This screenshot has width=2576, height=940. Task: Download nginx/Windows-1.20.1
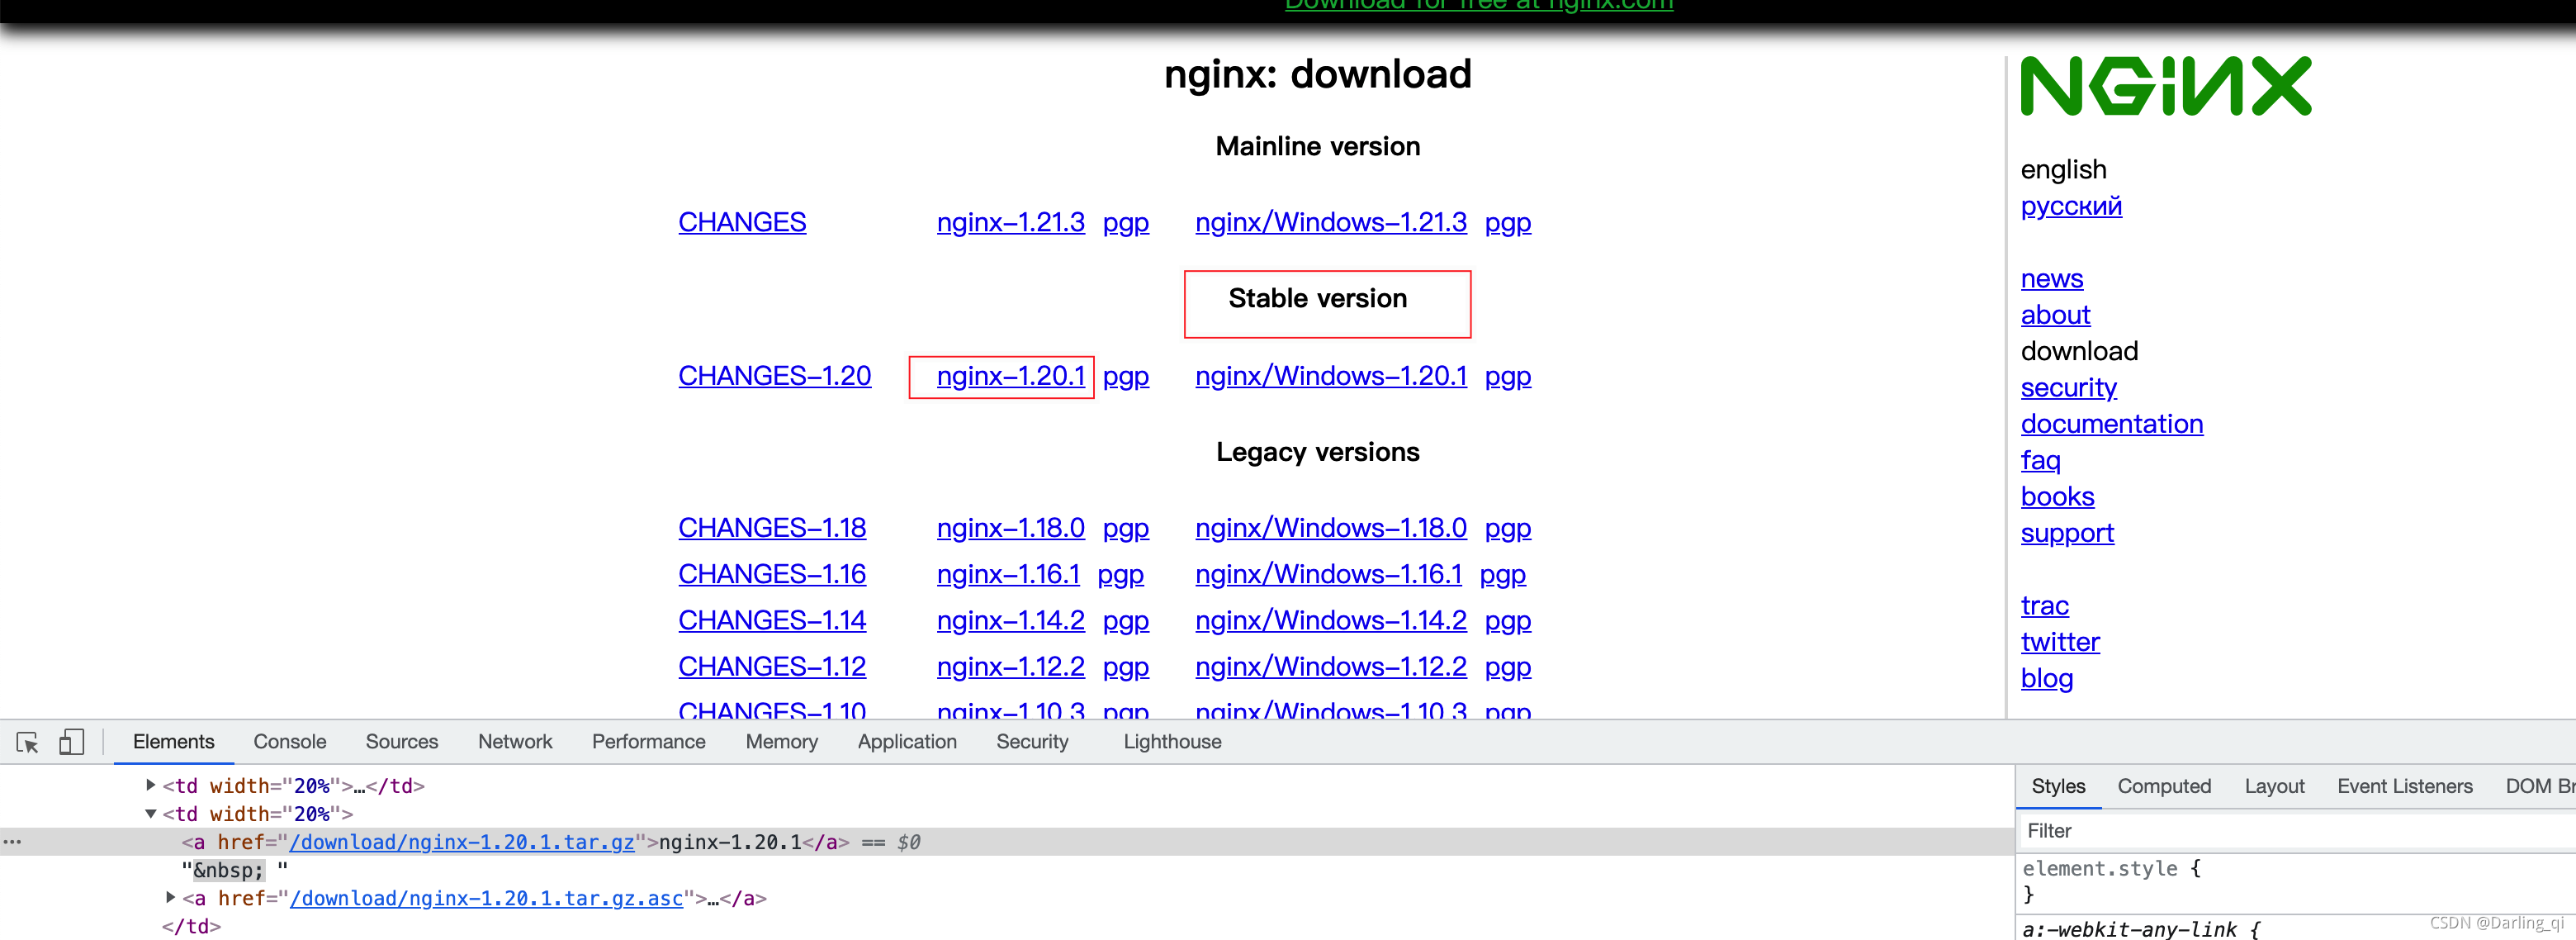(x=1331, y=376)
